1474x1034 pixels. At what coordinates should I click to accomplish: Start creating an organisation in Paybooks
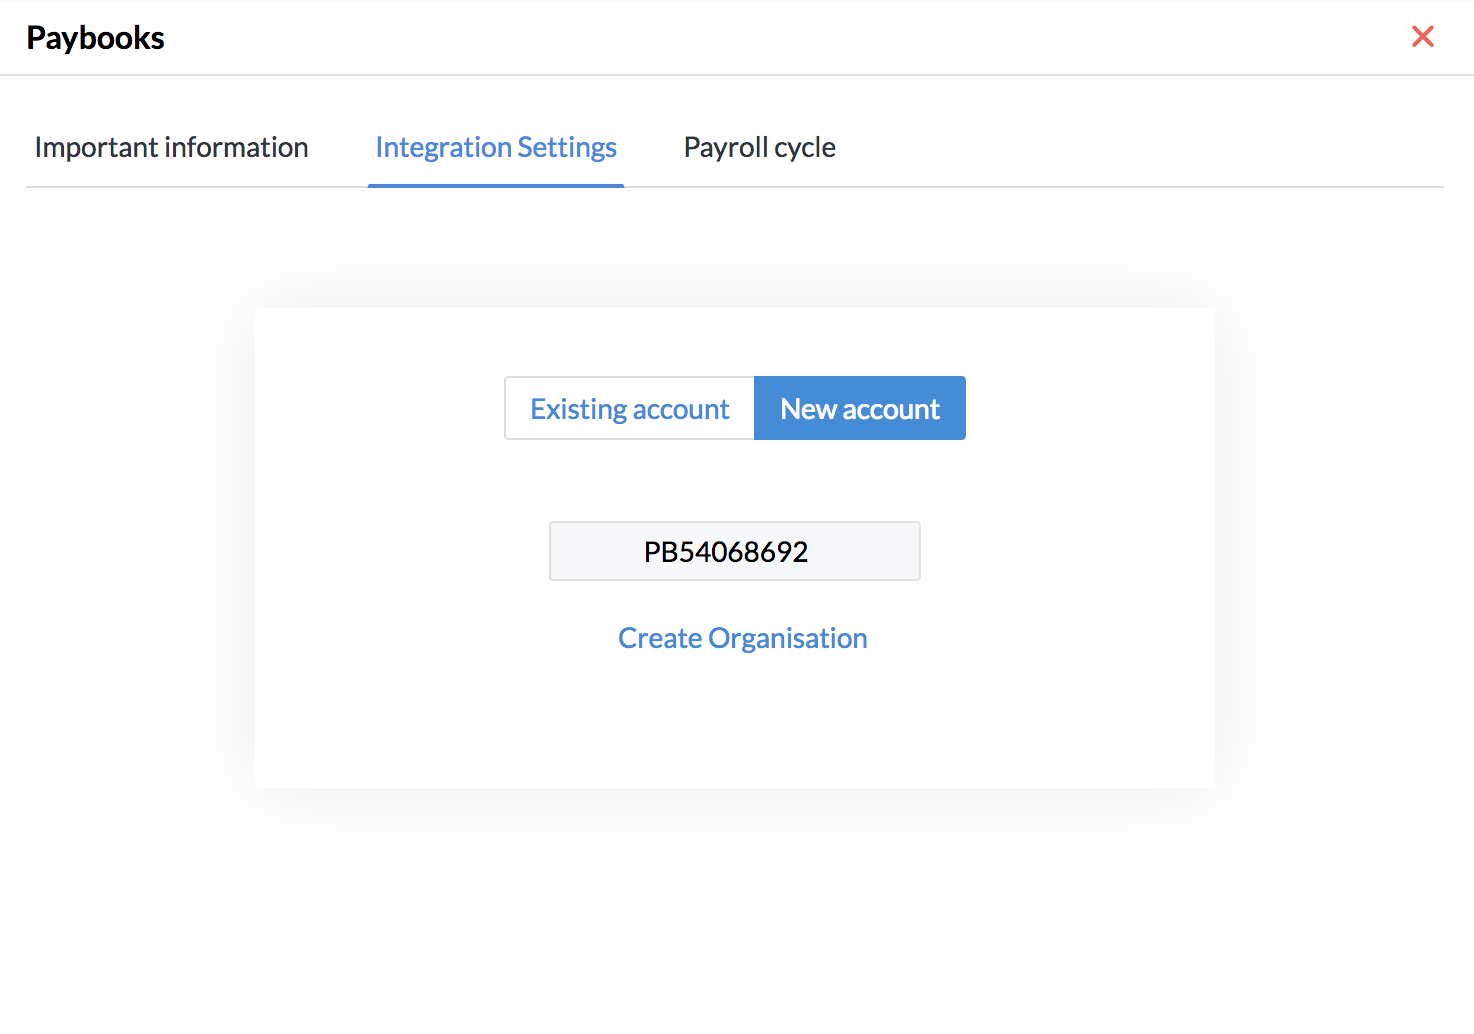(x=742, y=638)
